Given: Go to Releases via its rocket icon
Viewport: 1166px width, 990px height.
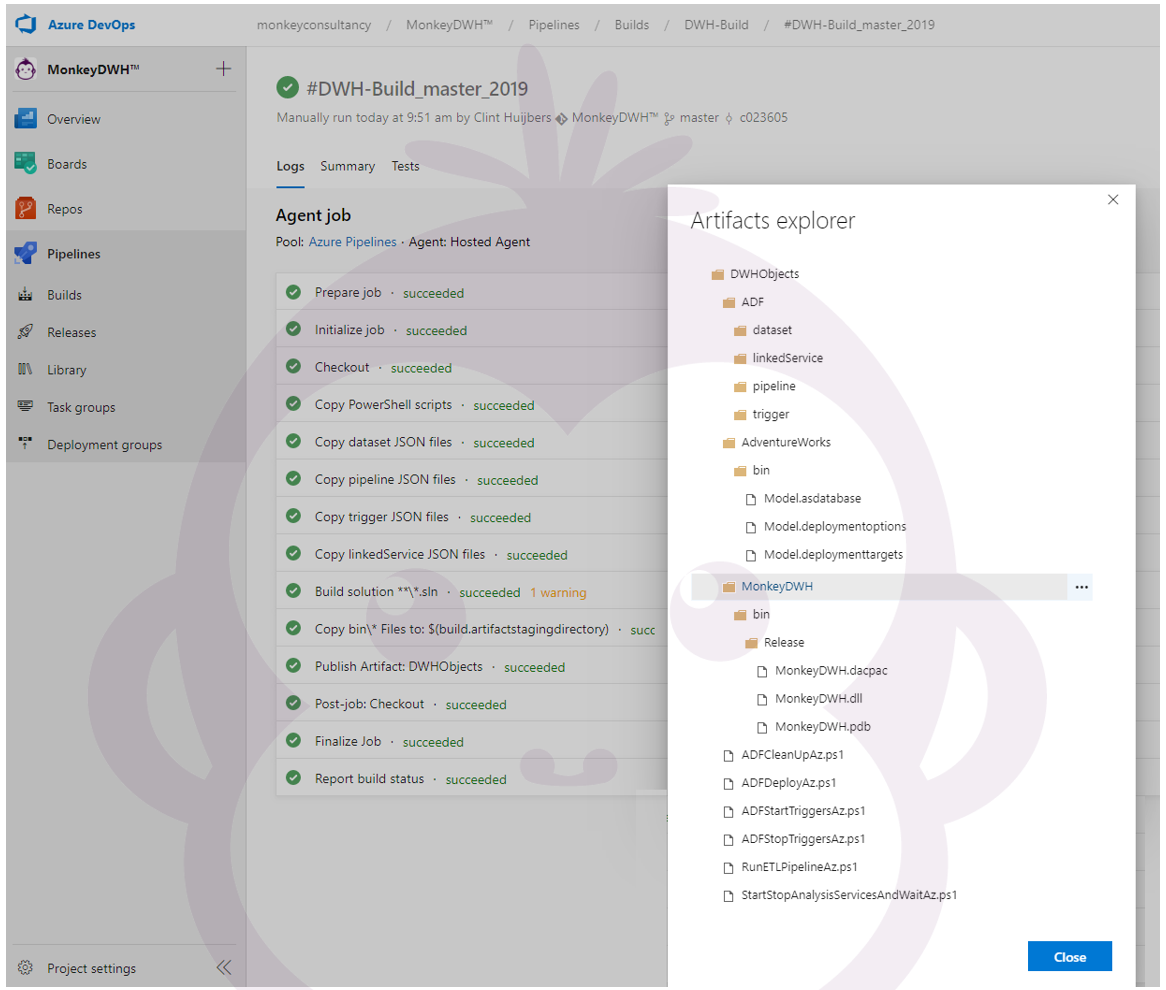Looking at the screenshot, I should (25, 332).
